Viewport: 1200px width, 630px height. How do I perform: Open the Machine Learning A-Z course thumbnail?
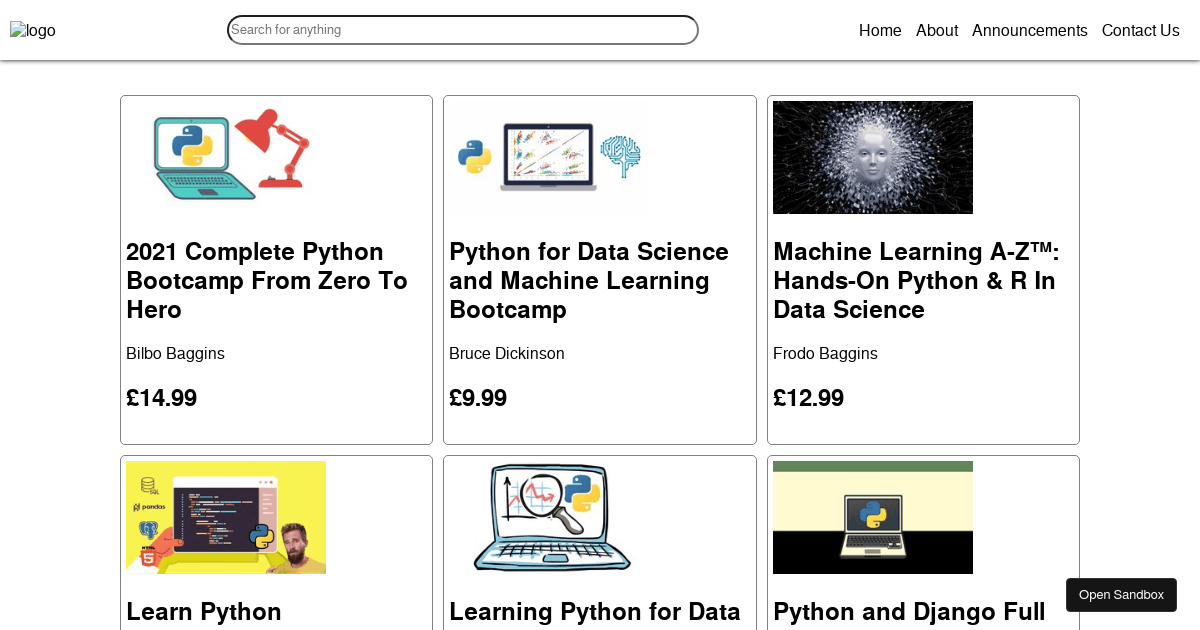click(x=872, y=157)
